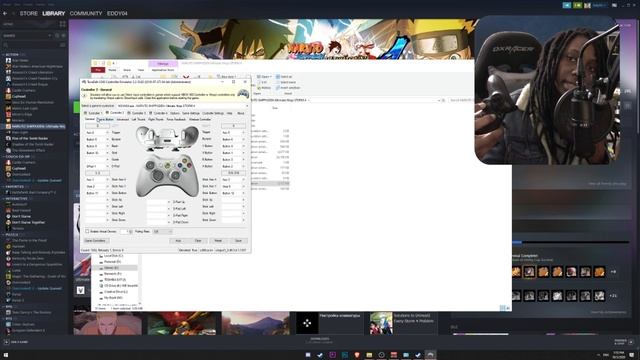This screenshot has height=360, width=640.
Task: Open advanced filter icon beside search field
Action: 62,44
